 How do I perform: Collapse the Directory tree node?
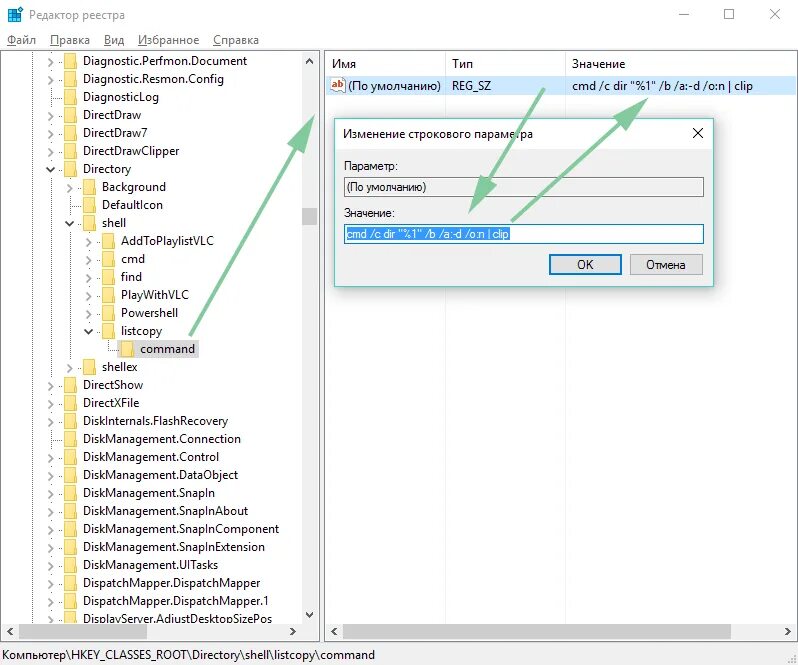pos(50,169)
